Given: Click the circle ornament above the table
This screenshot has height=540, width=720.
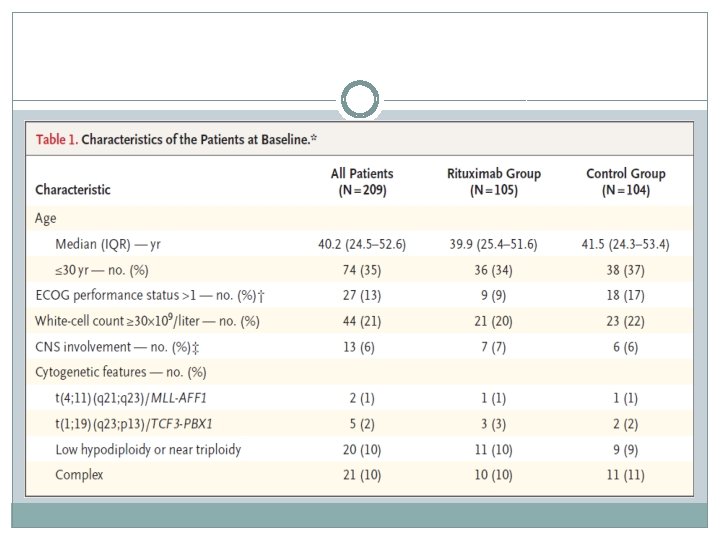Looking at the screenshot, I should pyautogui.click(x=359, y=100).
